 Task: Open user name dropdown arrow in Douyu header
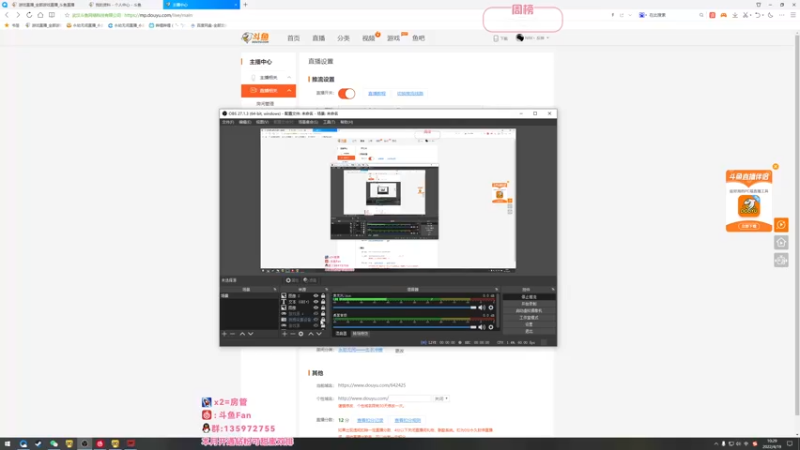548,38
